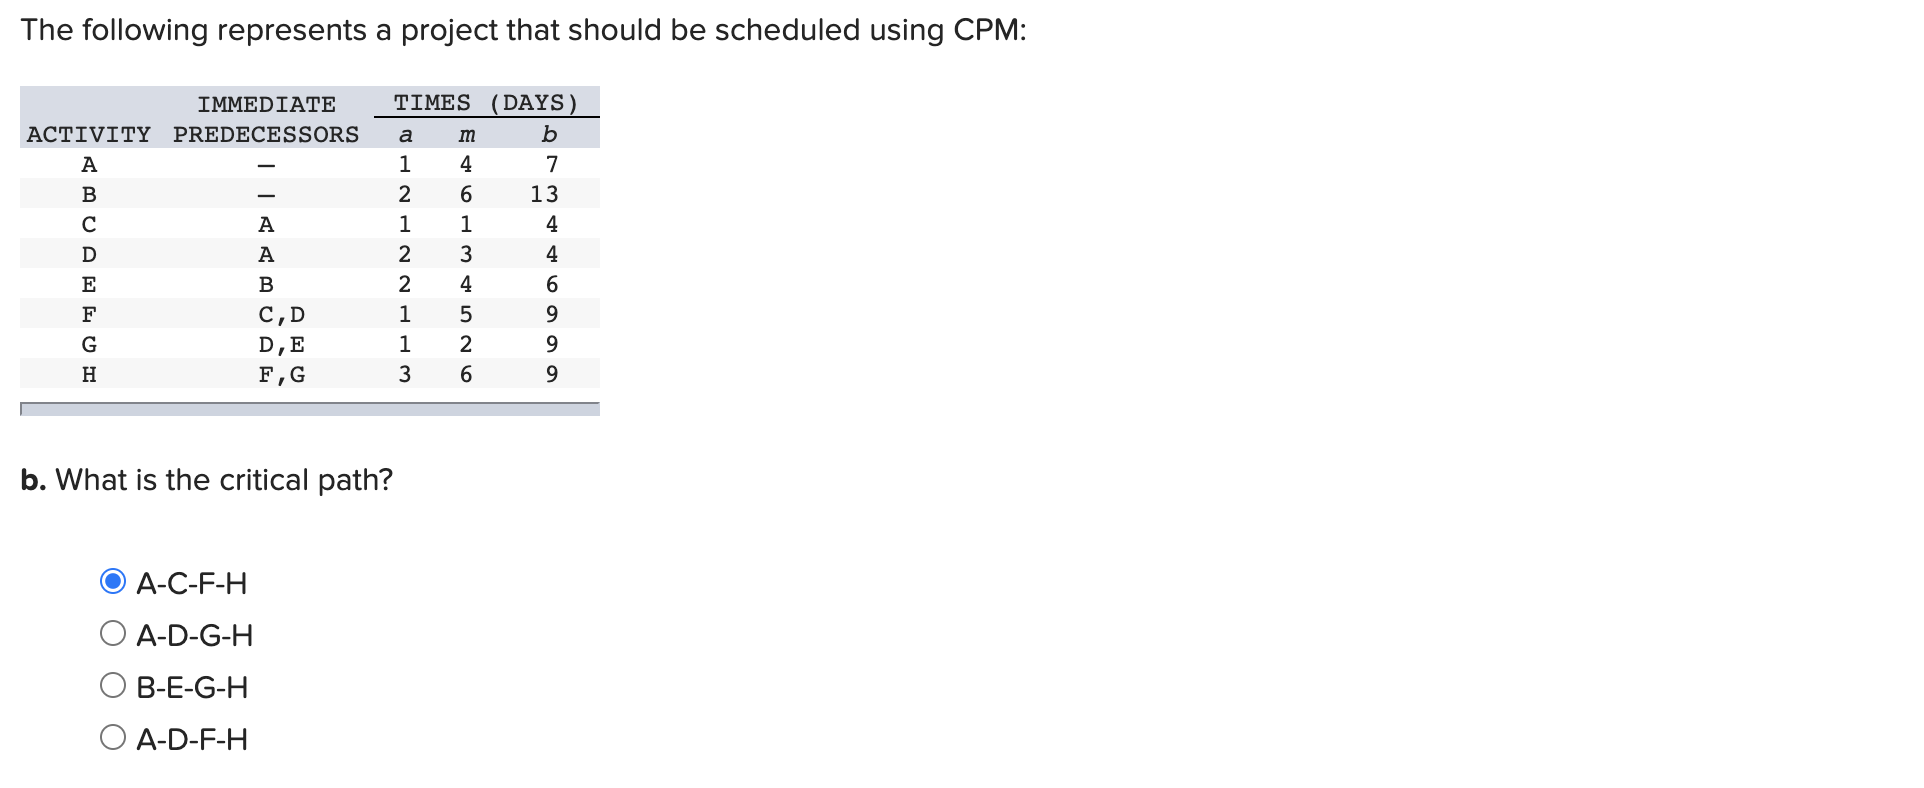Click the A-D-G-H answer label text
Image resolution: width=1924 pixels, height=788 pixels.
pyautogui.click(x=195, y=635)
